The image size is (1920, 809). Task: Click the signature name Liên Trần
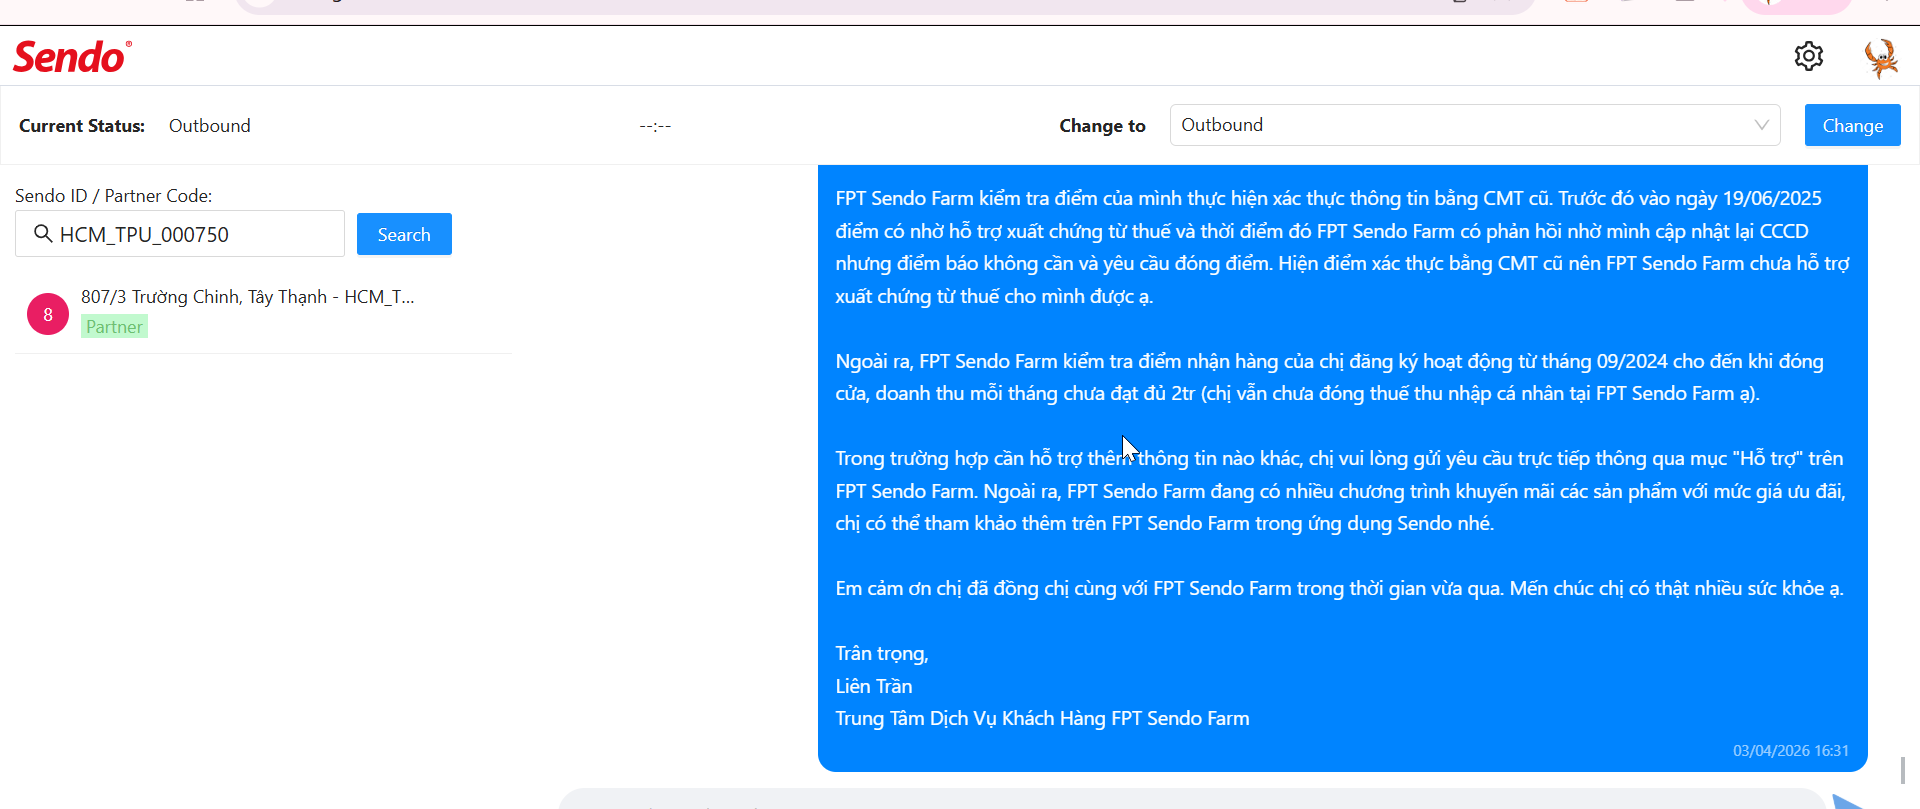[874, 686]
